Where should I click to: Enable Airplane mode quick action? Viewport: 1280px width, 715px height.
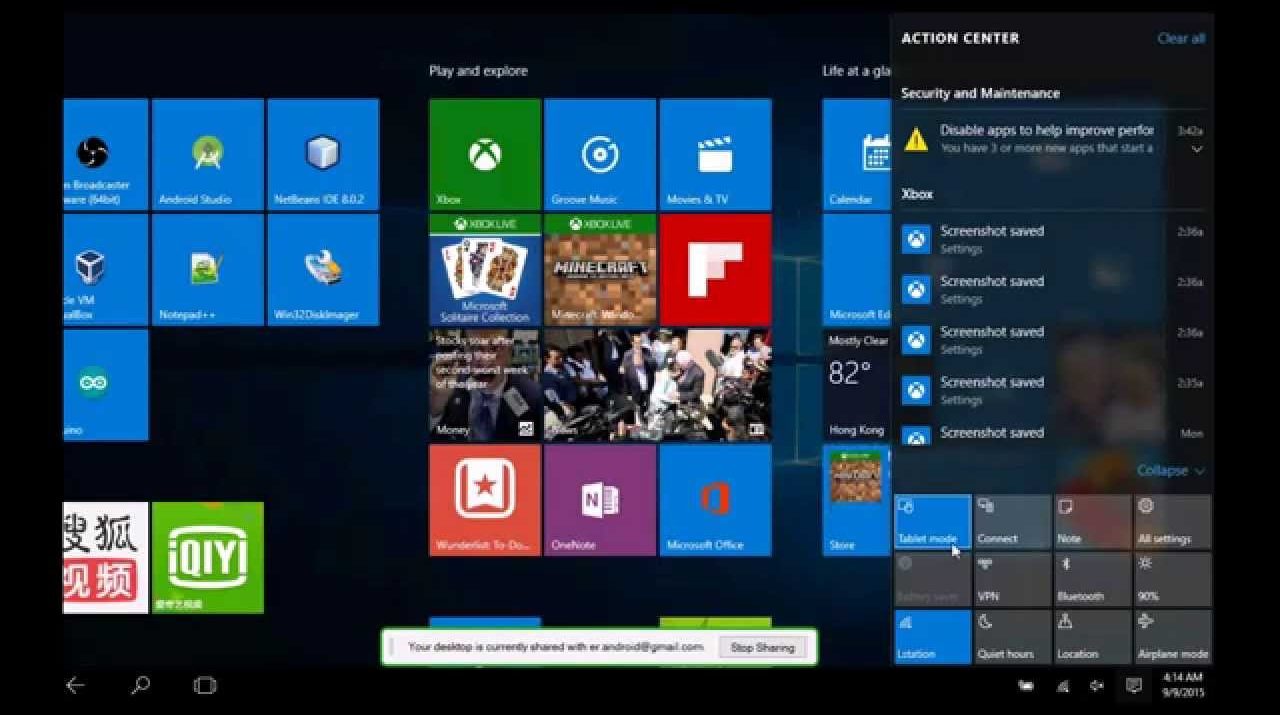pyautogui.click(x=1172, y=637)
